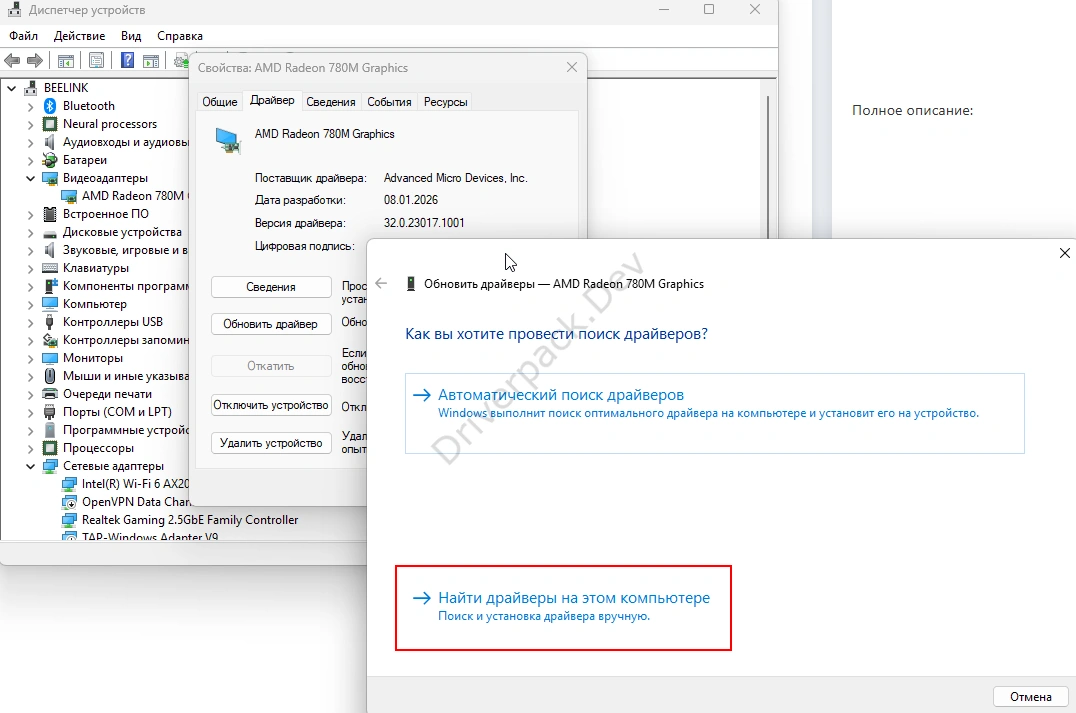Click the Процессоры processor icon
The image size is (1076, 713).
tap(49, 448)
